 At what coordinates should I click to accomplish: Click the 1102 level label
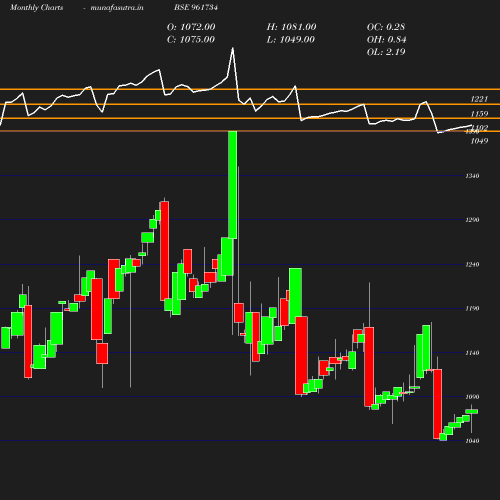tap(479, 128)
